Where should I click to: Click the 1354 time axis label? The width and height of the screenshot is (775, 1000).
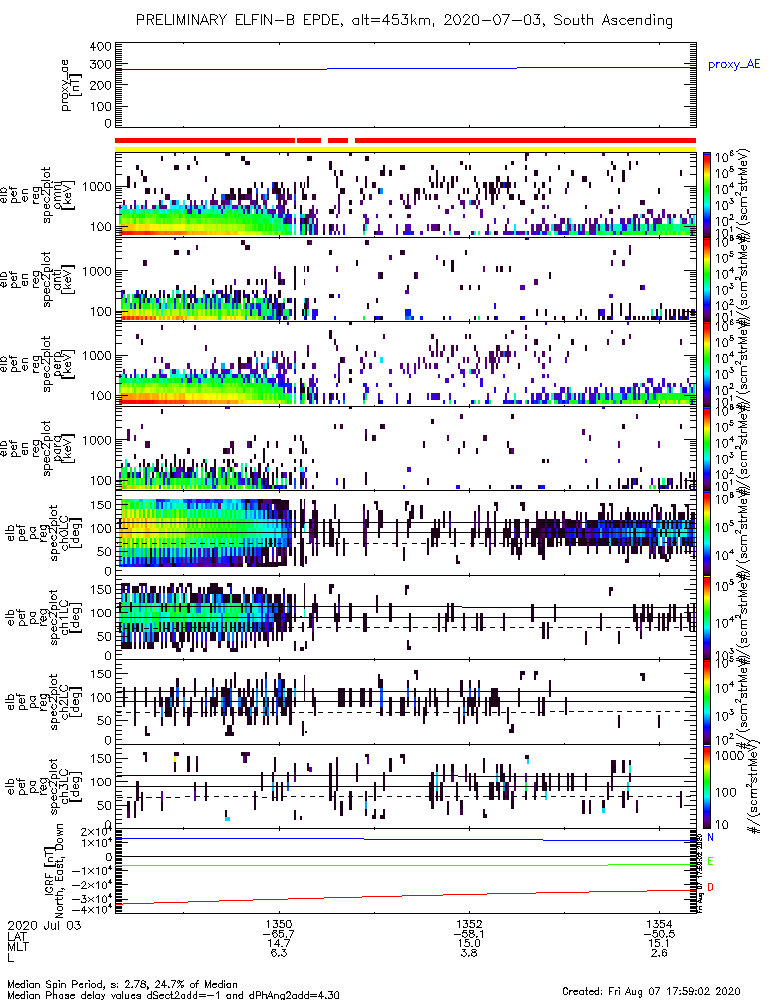(x=659, y=924)
